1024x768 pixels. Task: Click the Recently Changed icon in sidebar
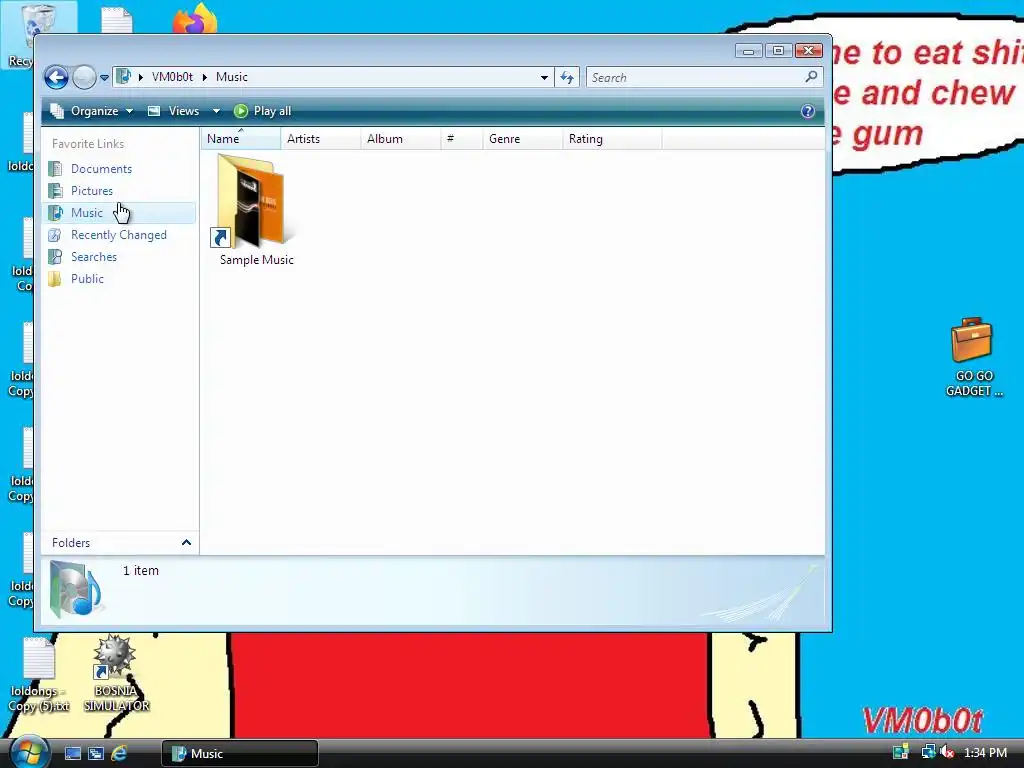[56, 235]
